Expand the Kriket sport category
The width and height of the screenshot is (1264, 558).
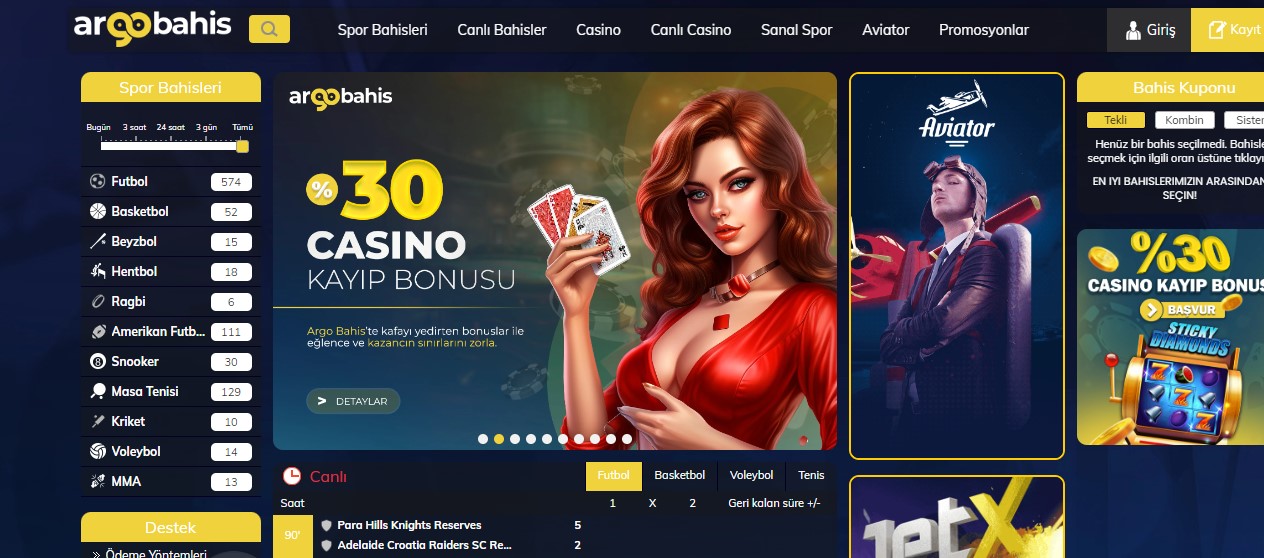[x=171, y=422]
